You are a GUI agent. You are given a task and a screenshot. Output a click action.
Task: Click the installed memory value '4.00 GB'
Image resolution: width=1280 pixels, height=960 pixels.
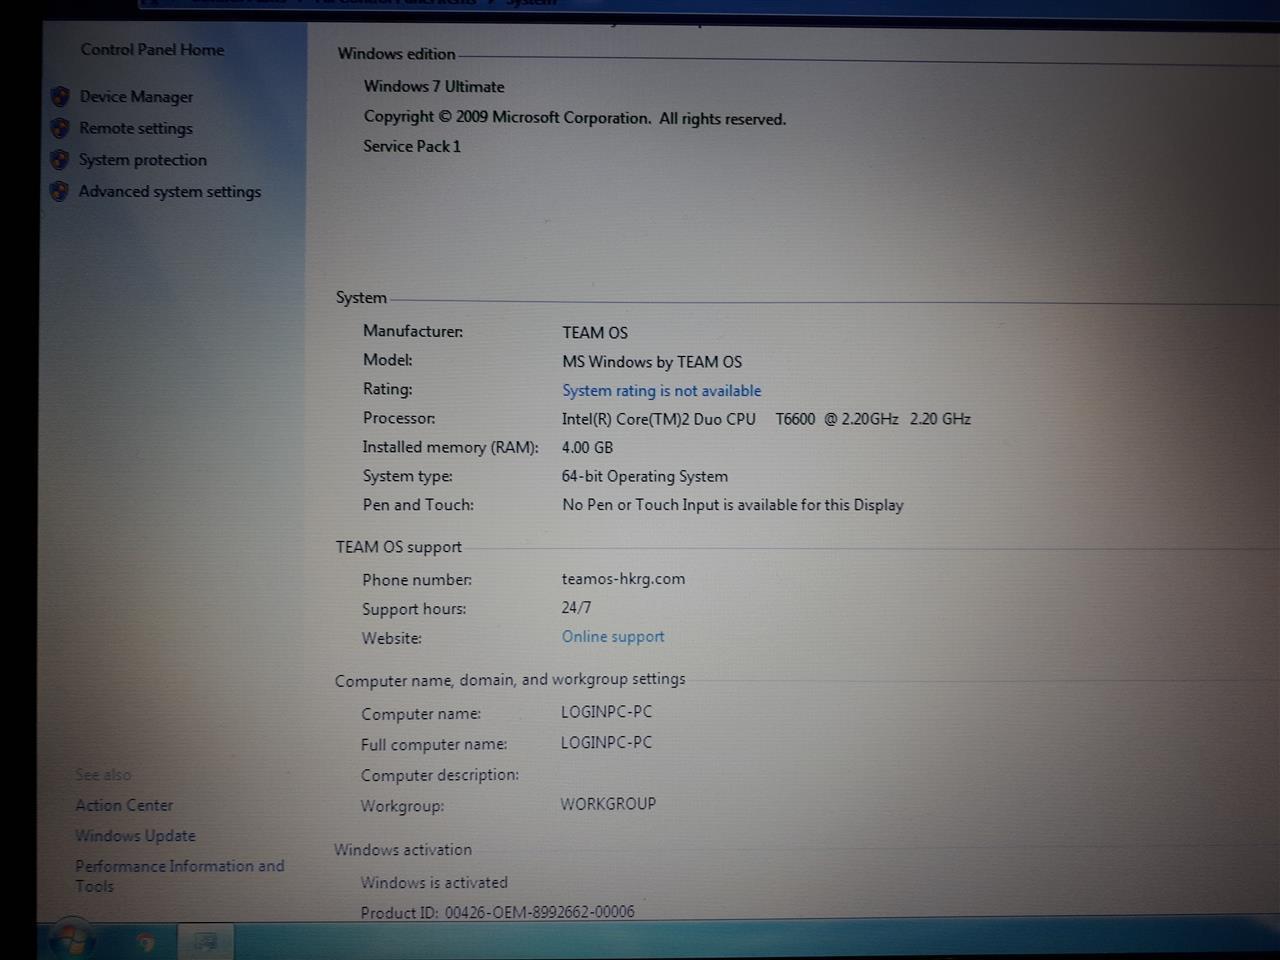(587, 448)
